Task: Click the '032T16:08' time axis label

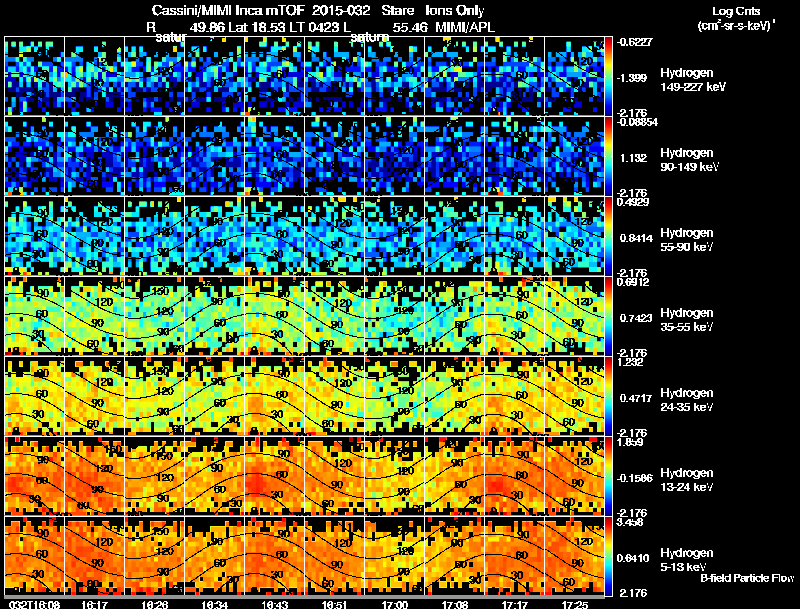Action: pos(35,604)
